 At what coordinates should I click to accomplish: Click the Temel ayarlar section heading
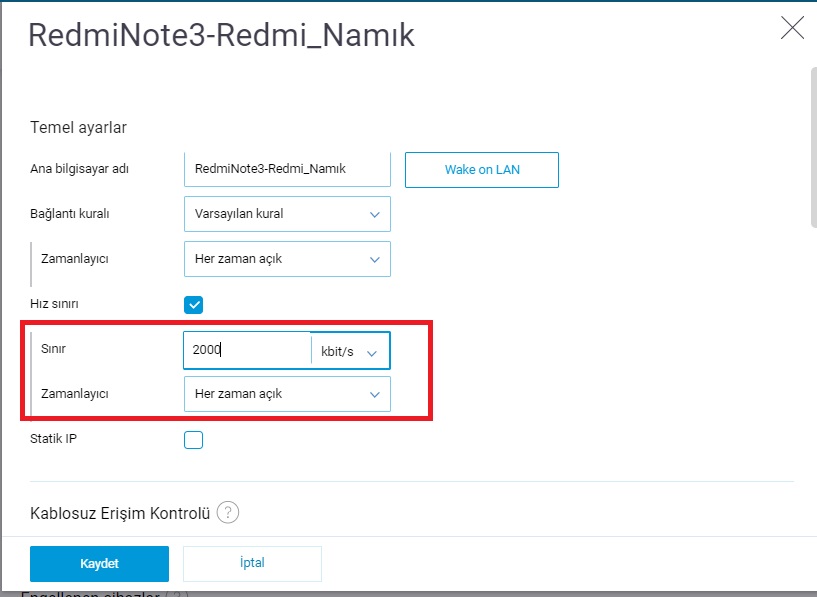tap(78, 128)
